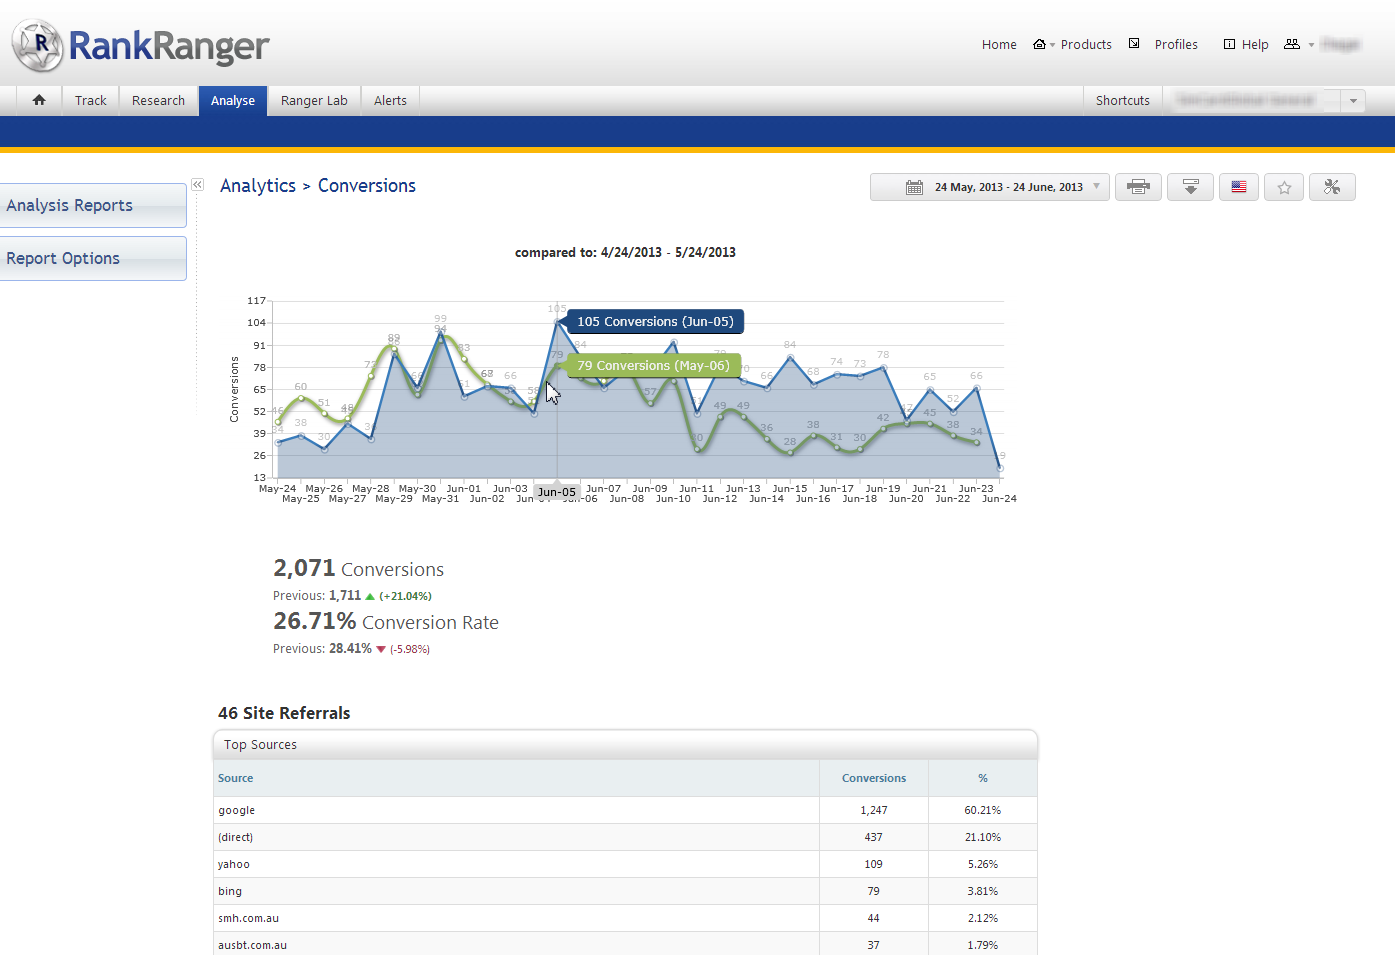Image resolution: width=1395 pixels, height=955 pixels.
Task: Click the home icon tab
Action: (39, 100)
